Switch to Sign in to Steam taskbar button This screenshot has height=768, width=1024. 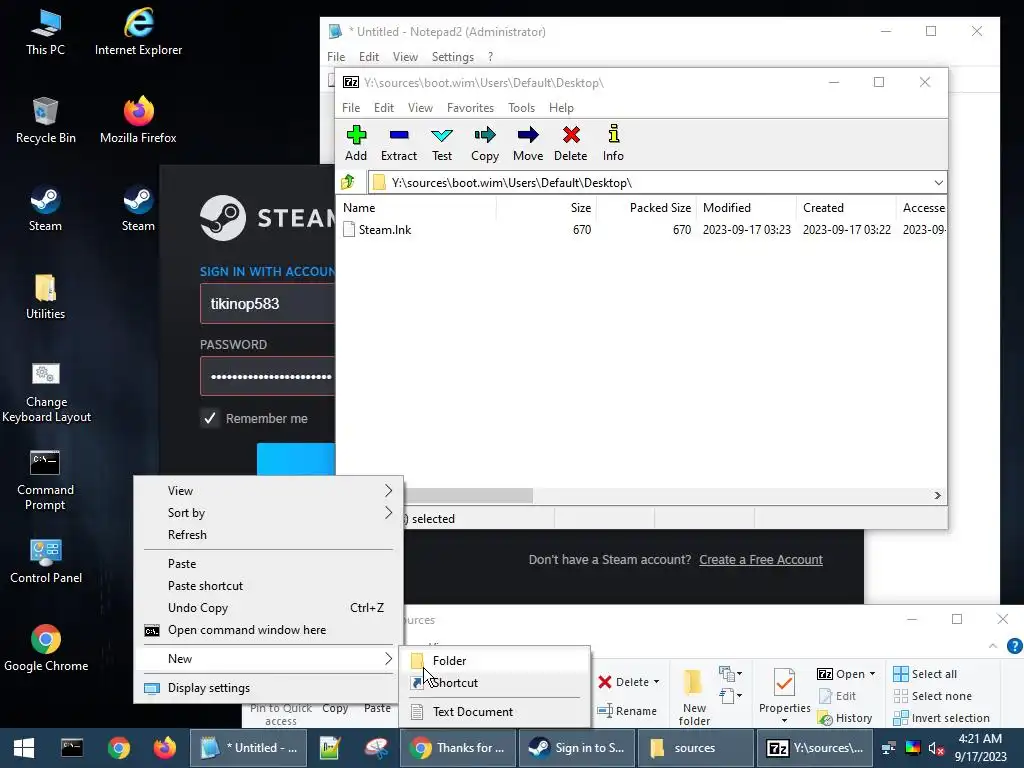(x=577, y=748)
